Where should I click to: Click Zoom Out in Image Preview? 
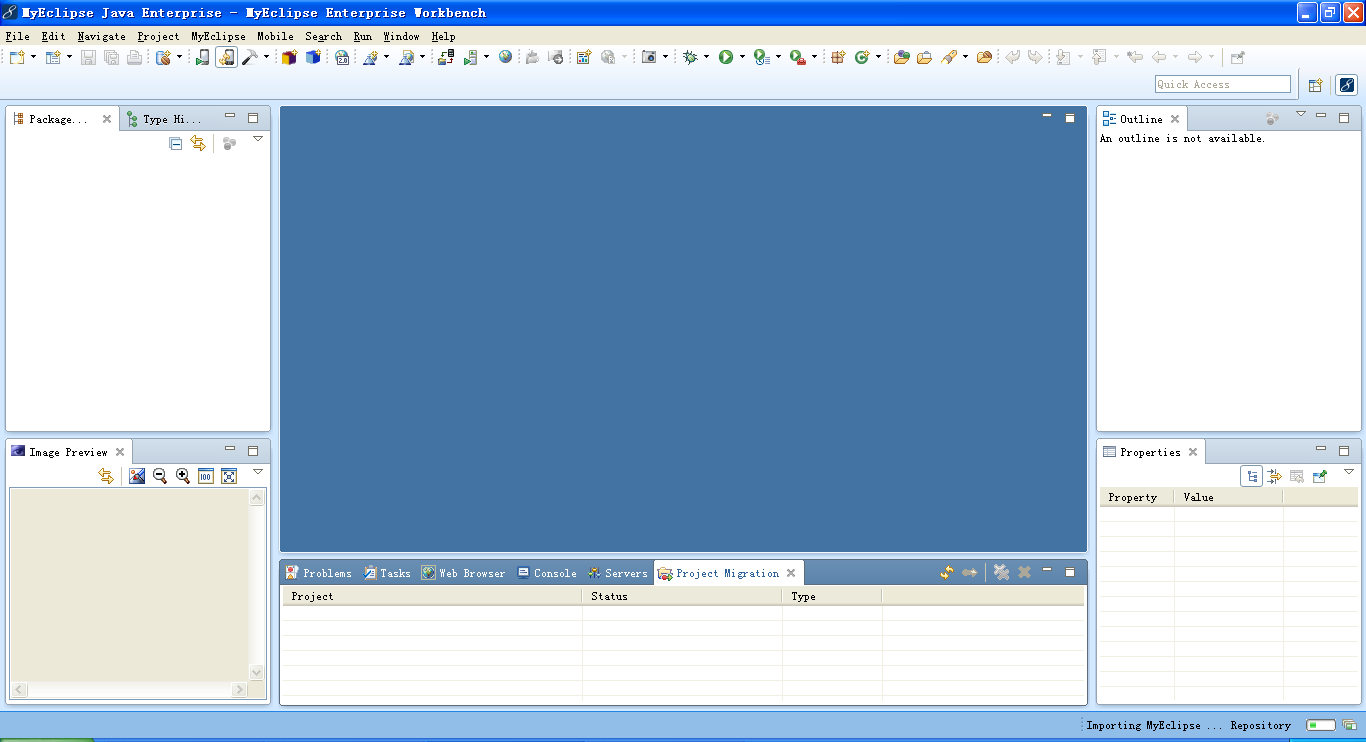[160, 476]
